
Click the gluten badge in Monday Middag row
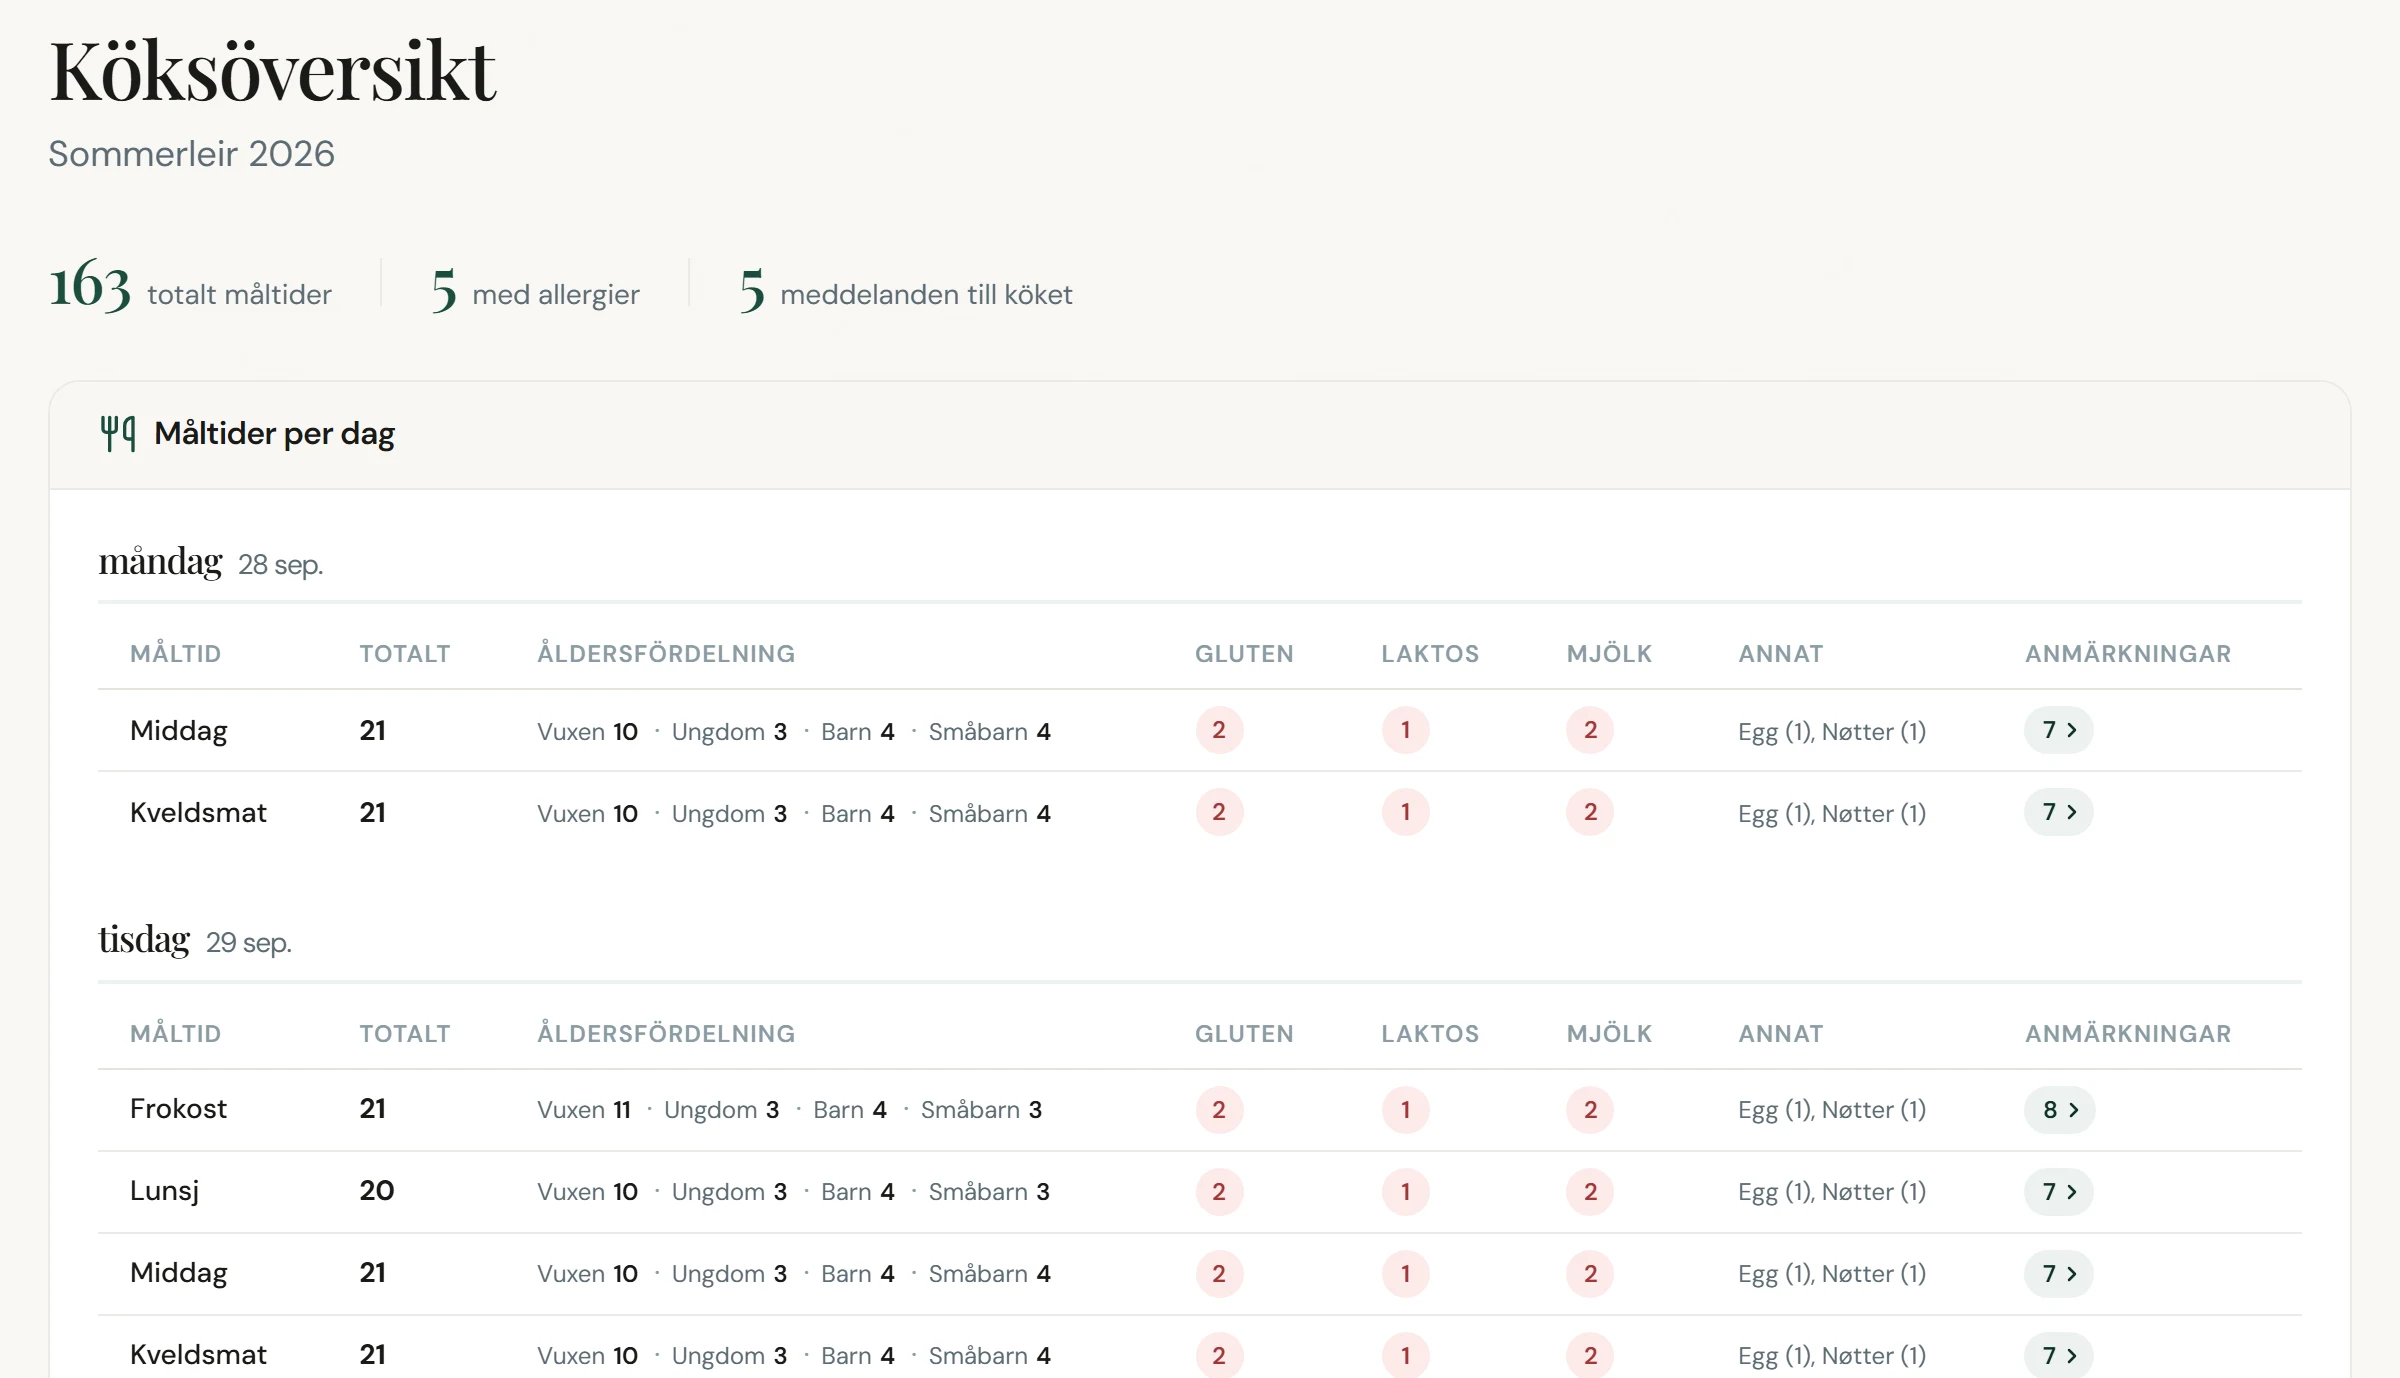pyautogui.click(x=1219, y=730)
